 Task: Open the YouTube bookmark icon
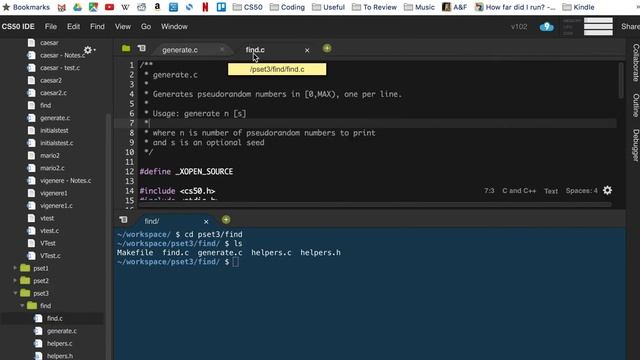tap(109, 7)
